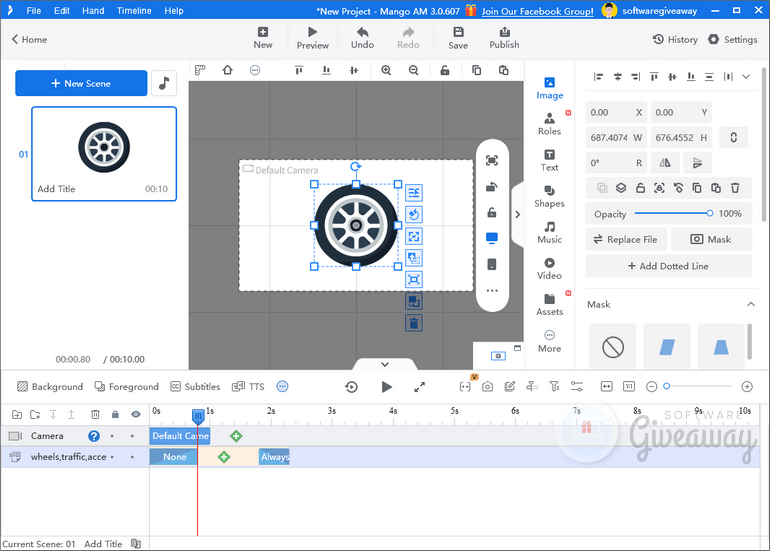The image size is (770, 551).
Task: Open the Timeline menu
Action: 133,11
